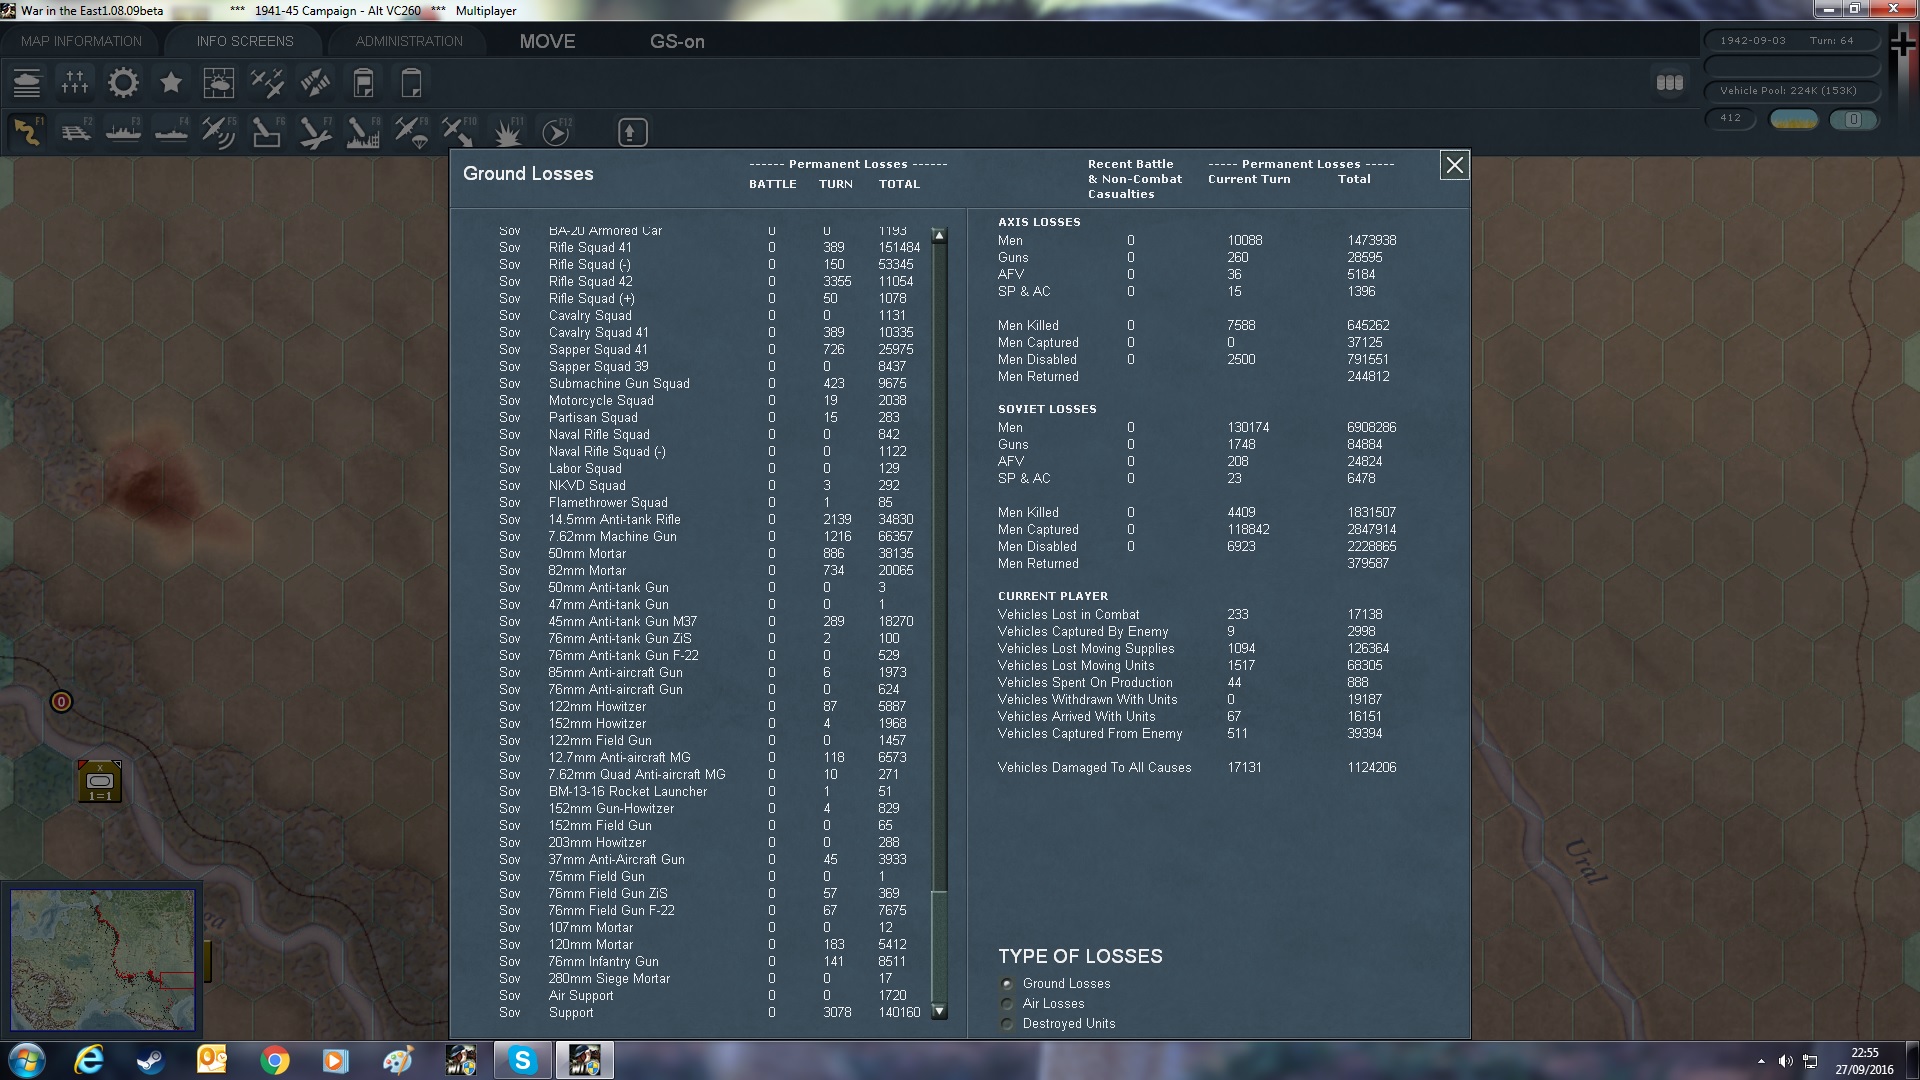Click the MOVE mode label
The image size is (1920, 1080).
(547, 41)
